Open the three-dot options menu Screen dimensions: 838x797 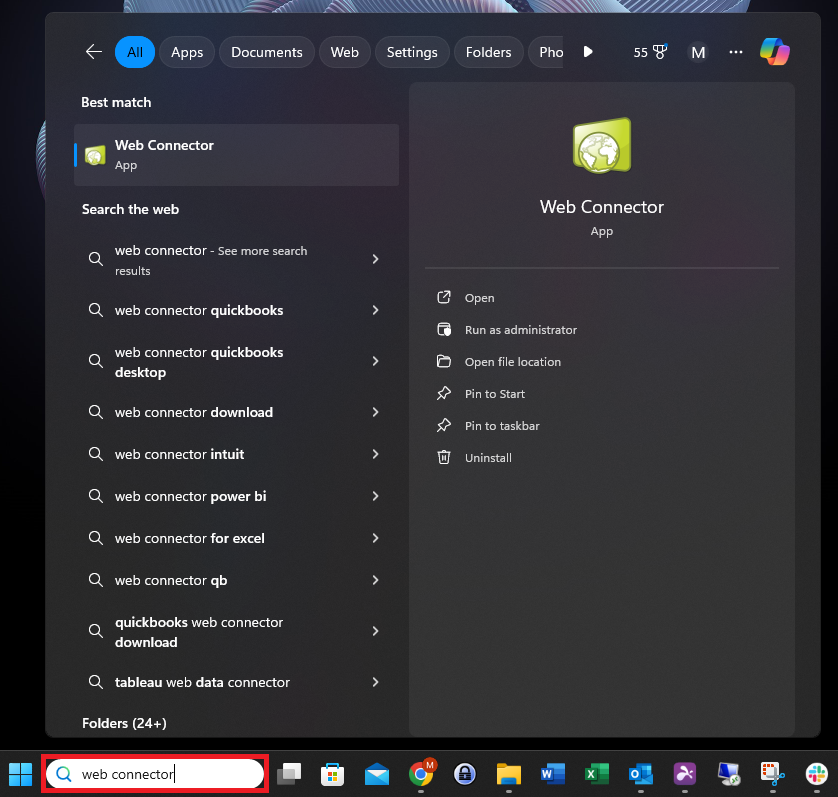click(x=736, y=52)
